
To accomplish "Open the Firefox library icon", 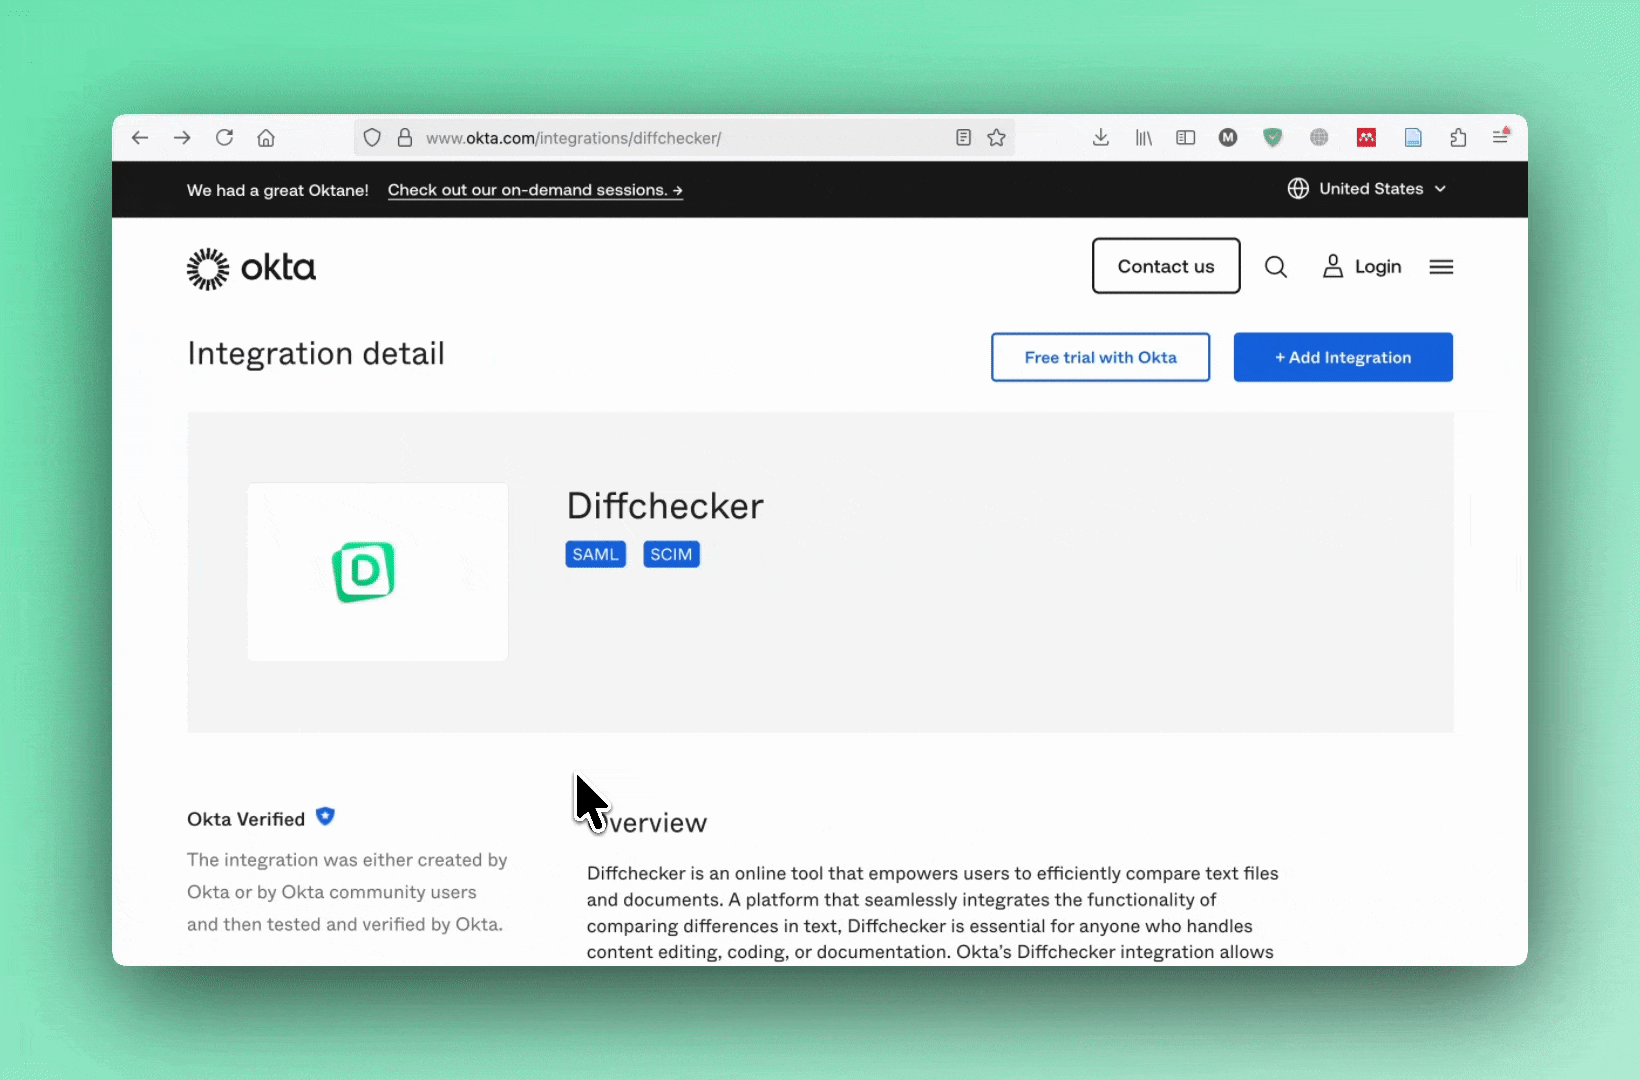I will coord(1142,137).
